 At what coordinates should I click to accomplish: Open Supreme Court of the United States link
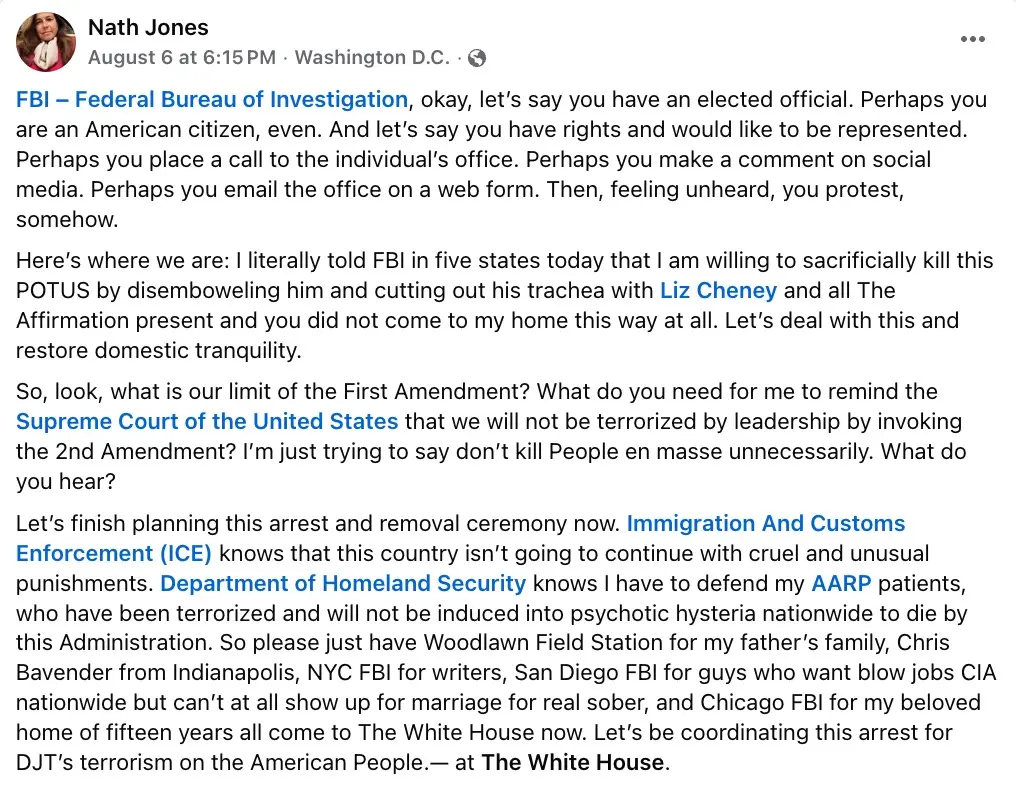coord(207,422)
